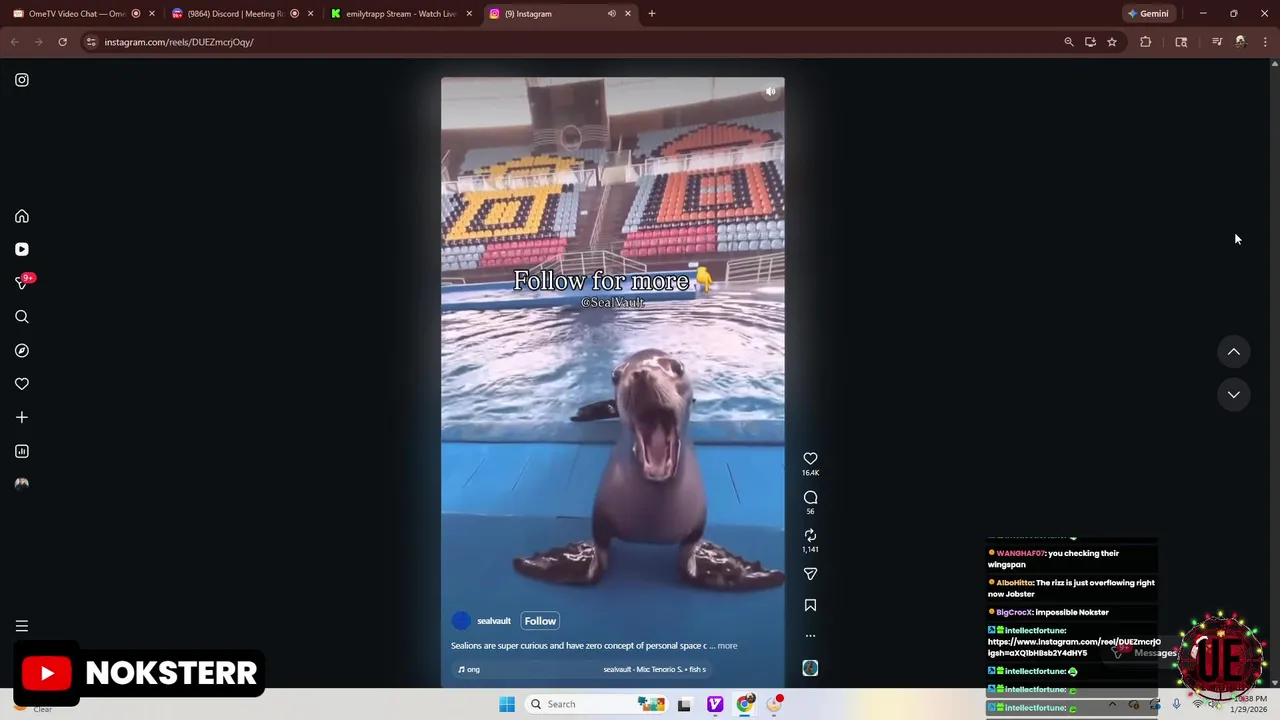Go to Instagram Home via sidebar
1280x720 pixels.
tap(22, 216)
